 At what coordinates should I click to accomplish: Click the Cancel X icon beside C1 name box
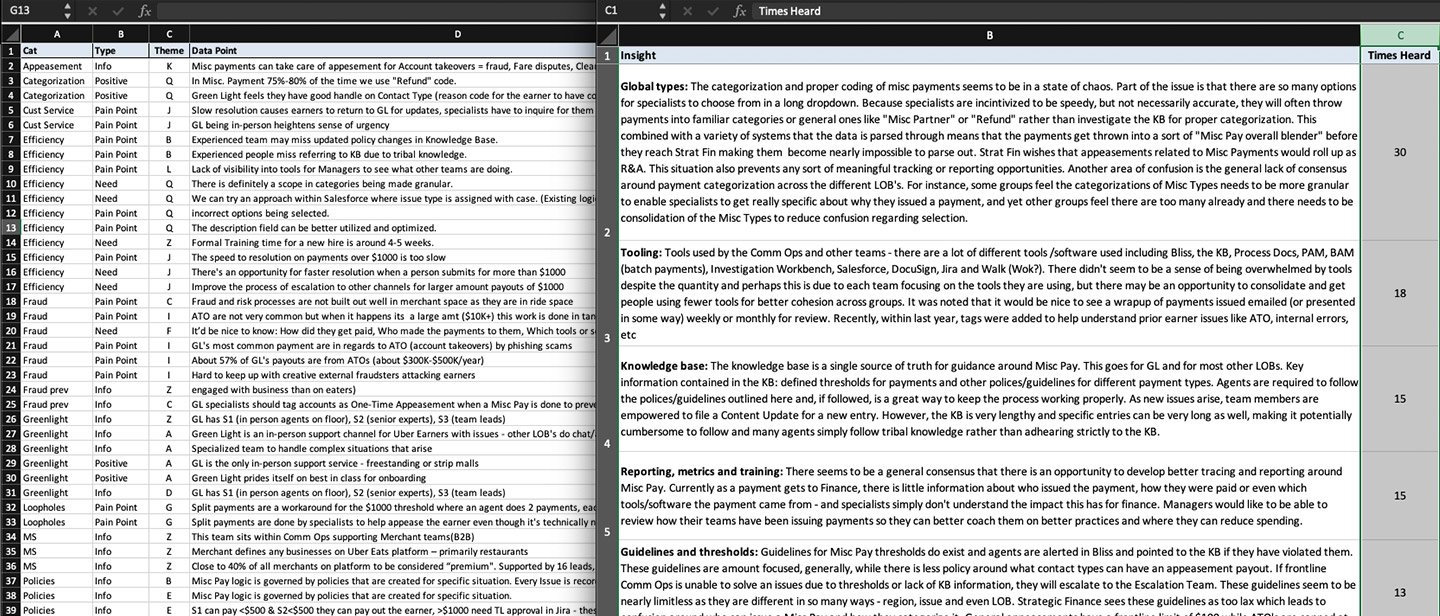click(x=687, y=11)
